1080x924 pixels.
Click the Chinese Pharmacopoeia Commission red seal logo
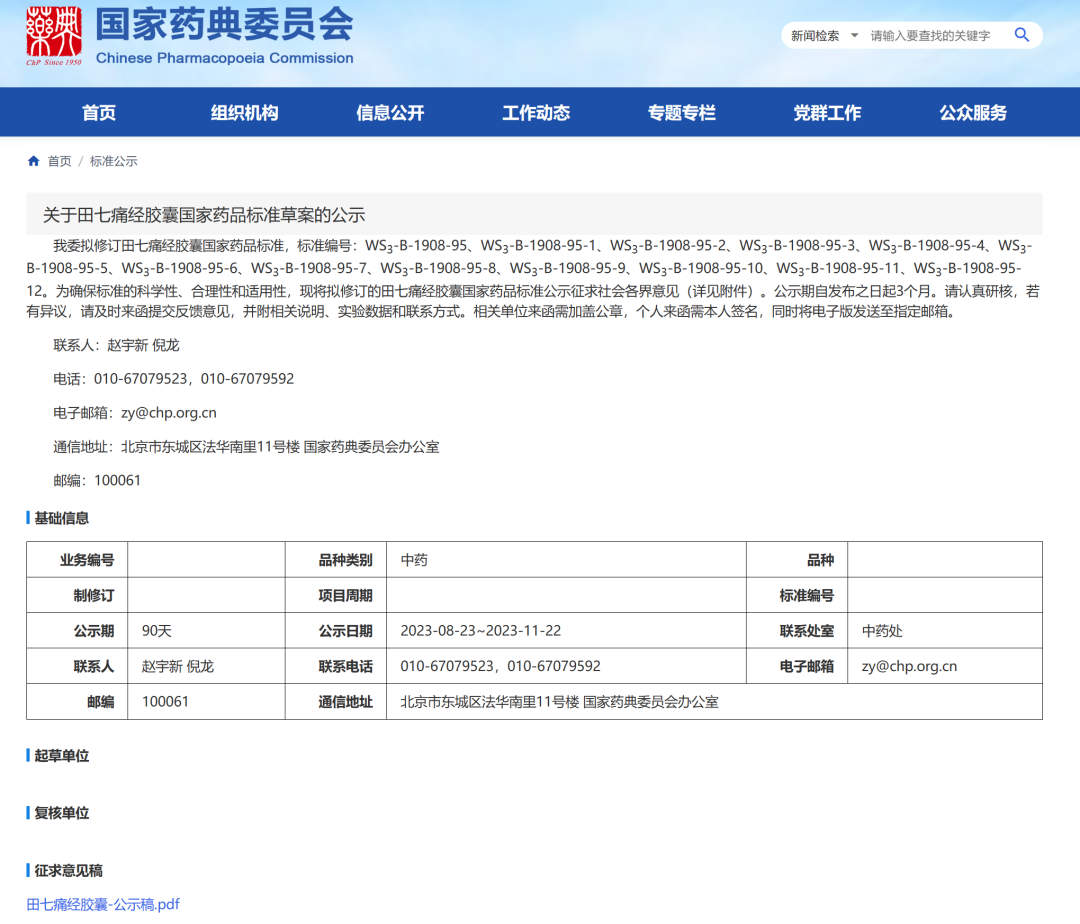[x=54, y=35]
